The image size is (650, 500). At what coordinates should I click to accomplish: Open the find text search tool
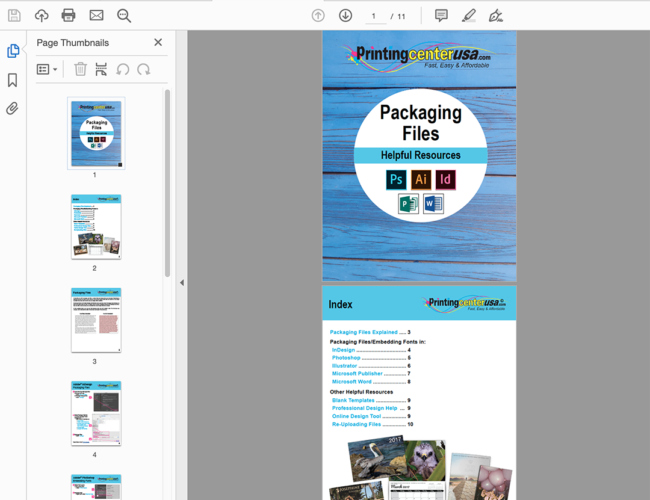point(124,15)
